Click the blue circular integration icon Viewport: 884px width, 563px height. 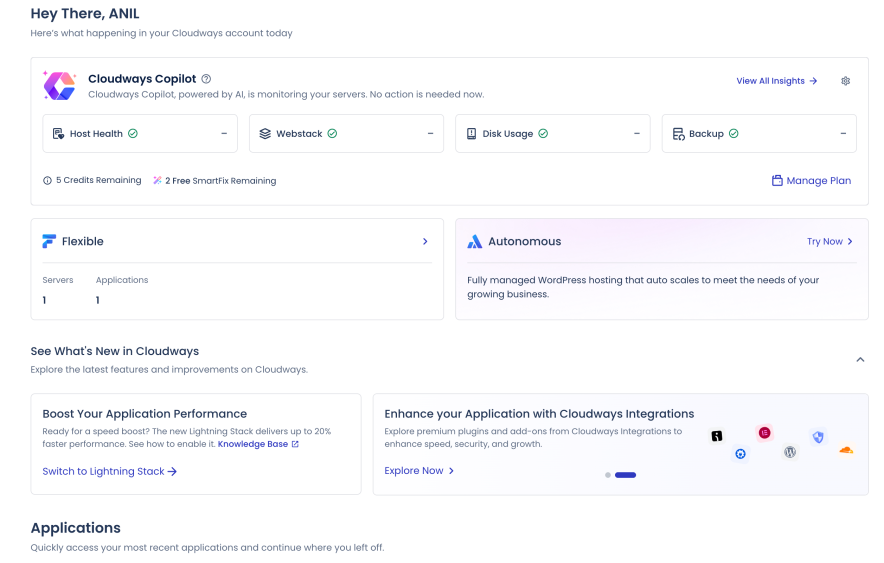coord(740,454)
